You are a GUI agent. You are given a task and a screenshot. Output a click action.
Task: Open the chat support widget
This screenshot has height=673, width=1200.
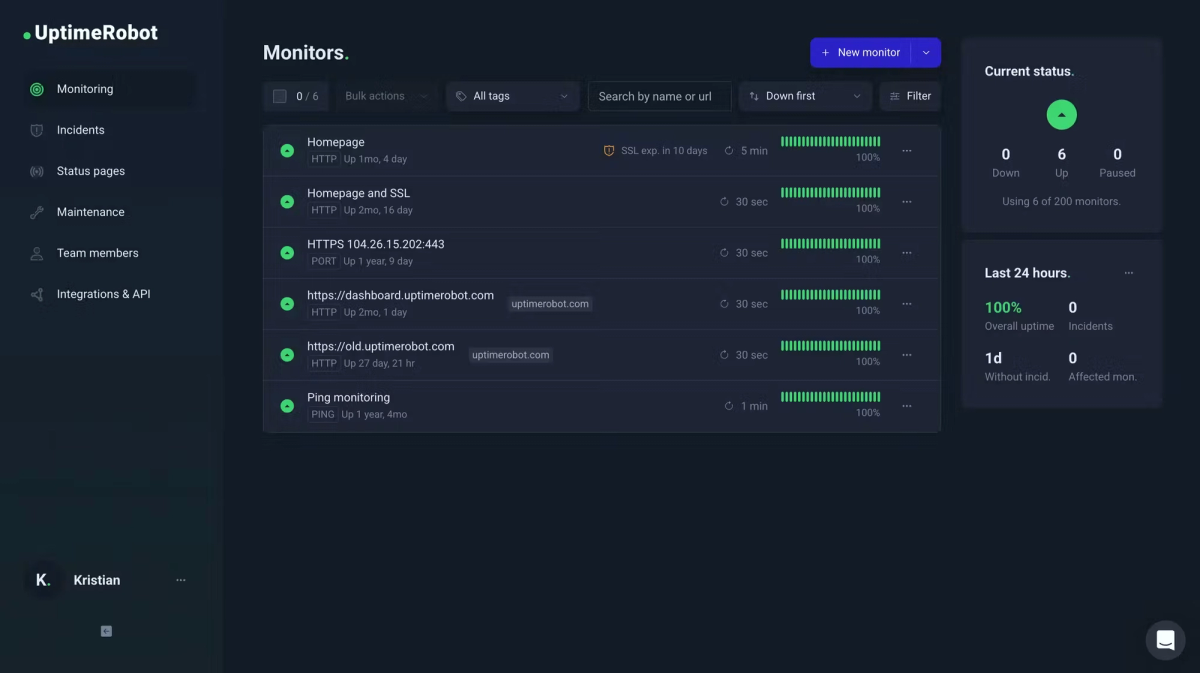tap(1165, 640)
